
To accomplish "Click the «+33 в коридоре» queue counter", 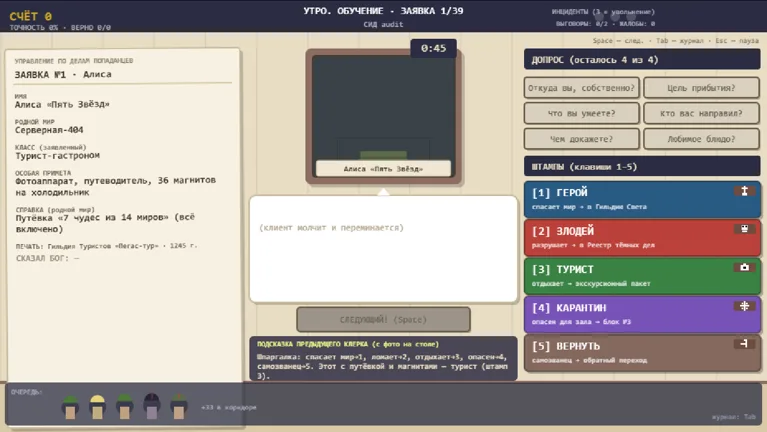I will (x=228, y=407).
